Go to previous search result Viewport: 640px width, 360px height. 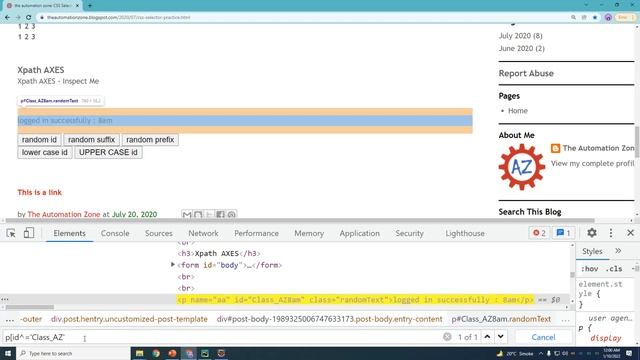click(x=487, y=337)
